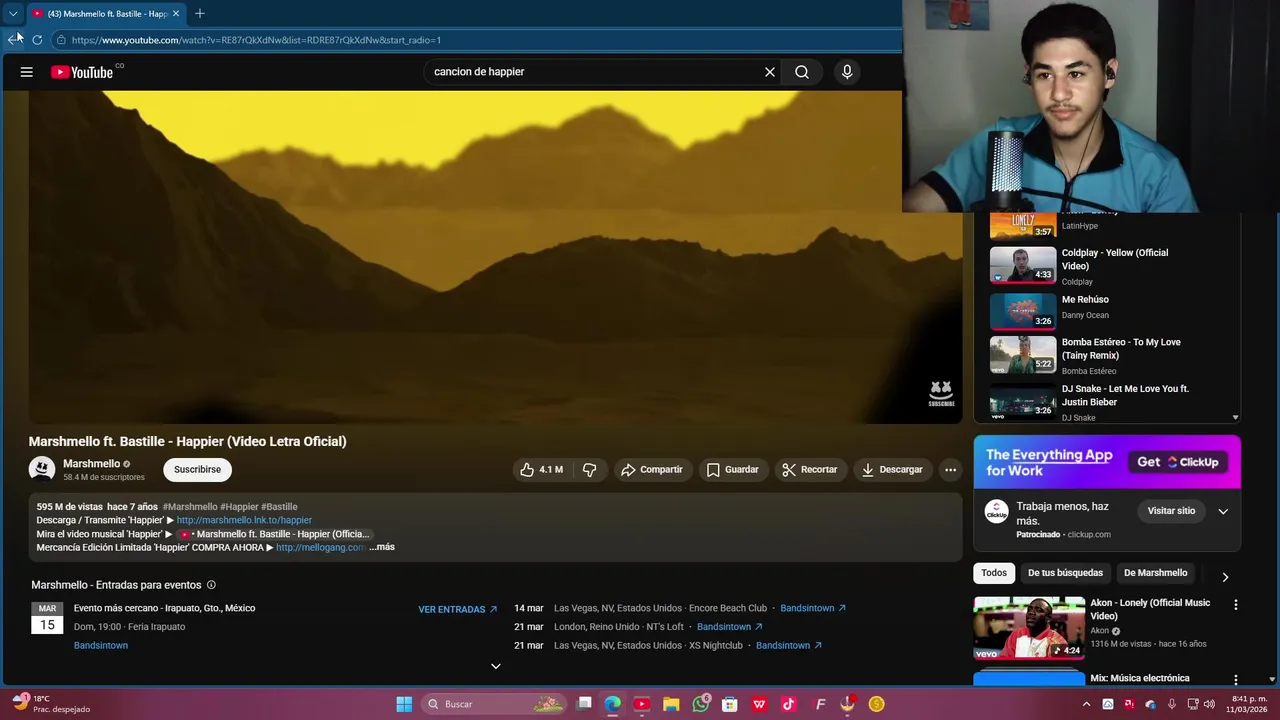The image size is (1280, 720).
Task: Open the Recortar clip tool
Action: (810, 470)
